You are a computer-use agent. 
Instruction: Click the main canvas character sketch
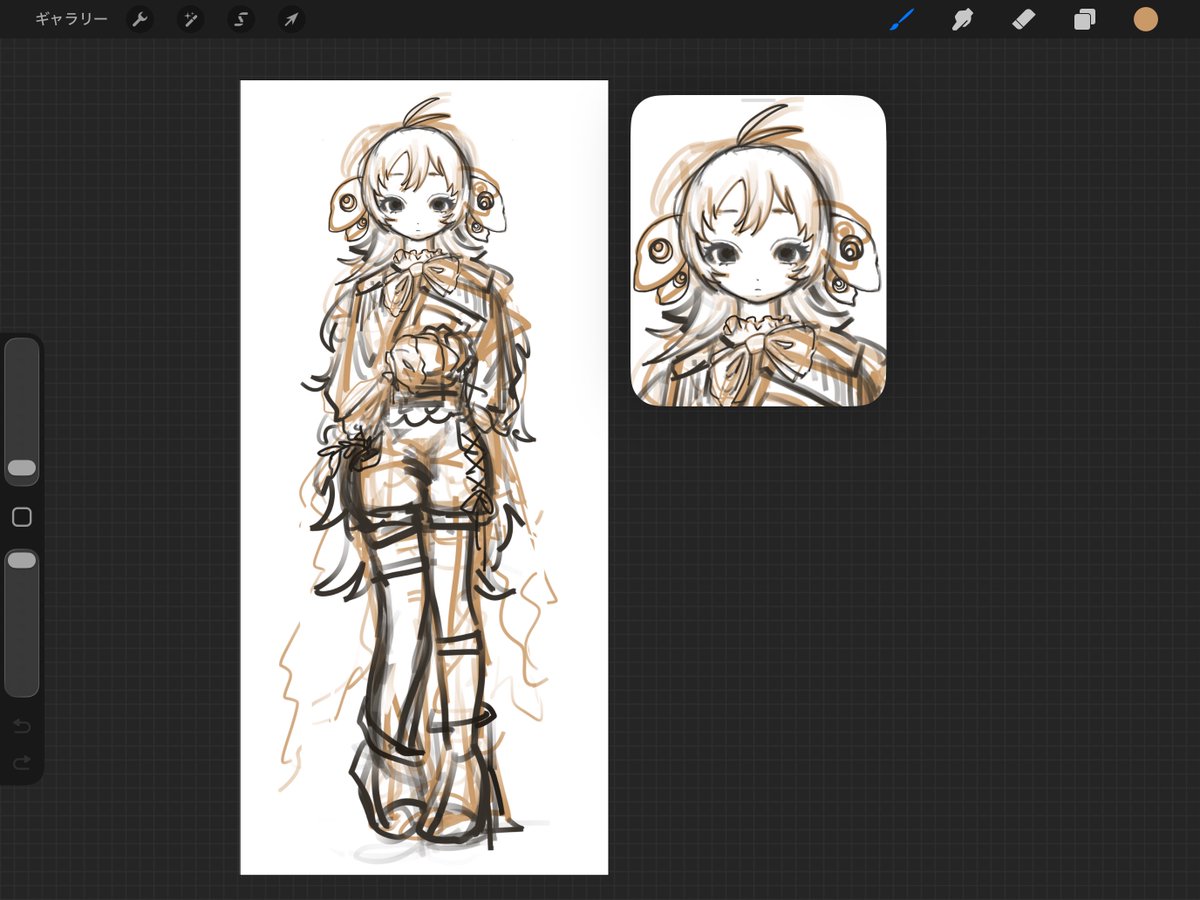[424, 477]
